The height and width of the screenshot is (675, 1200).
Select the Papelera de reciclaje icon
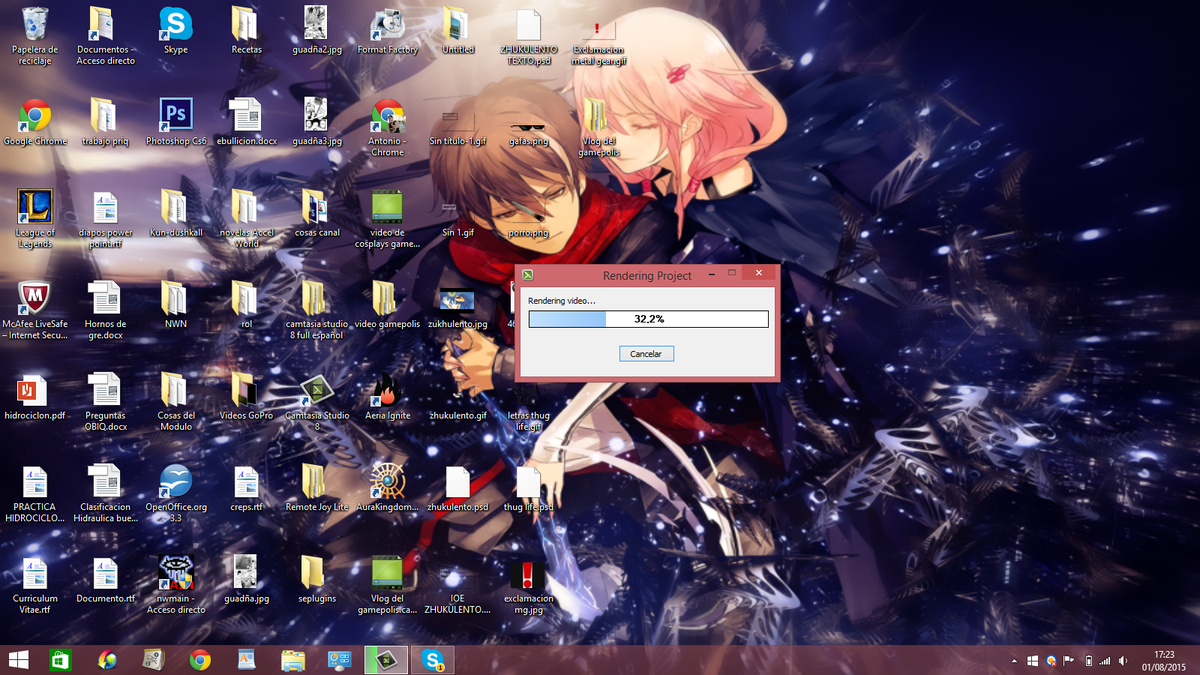(x=35, y=34)
